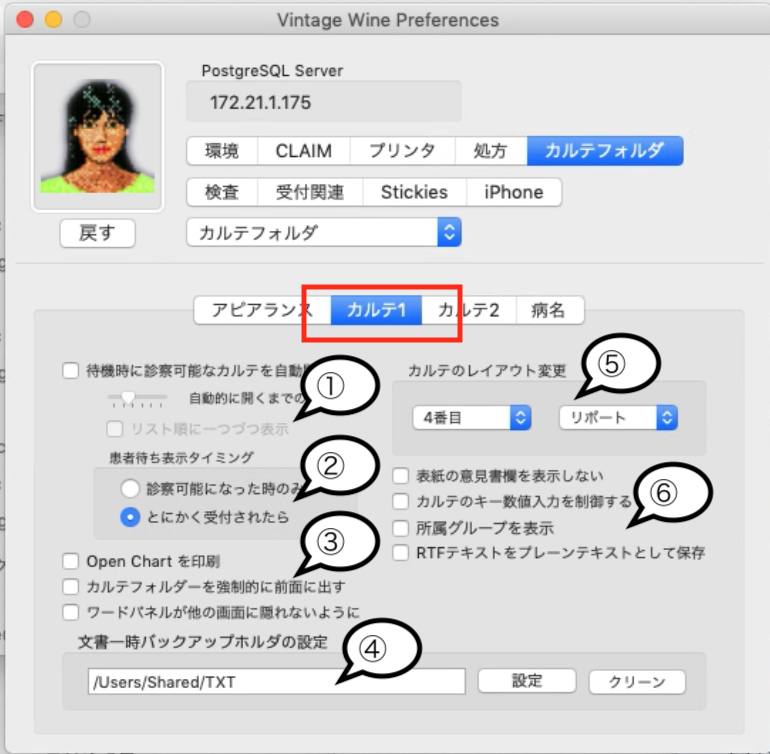The width and height of the screenshot is (770, 754).
Task: Expand the リポート dropdown
Action: (618, 418)
